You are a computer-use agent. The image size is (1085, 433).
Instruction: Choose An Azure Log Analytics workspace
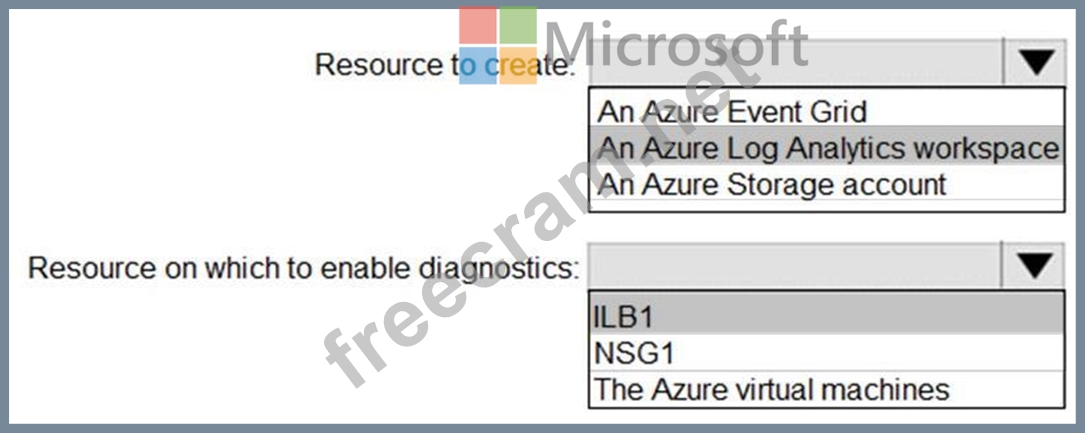[x=828, y=148]
